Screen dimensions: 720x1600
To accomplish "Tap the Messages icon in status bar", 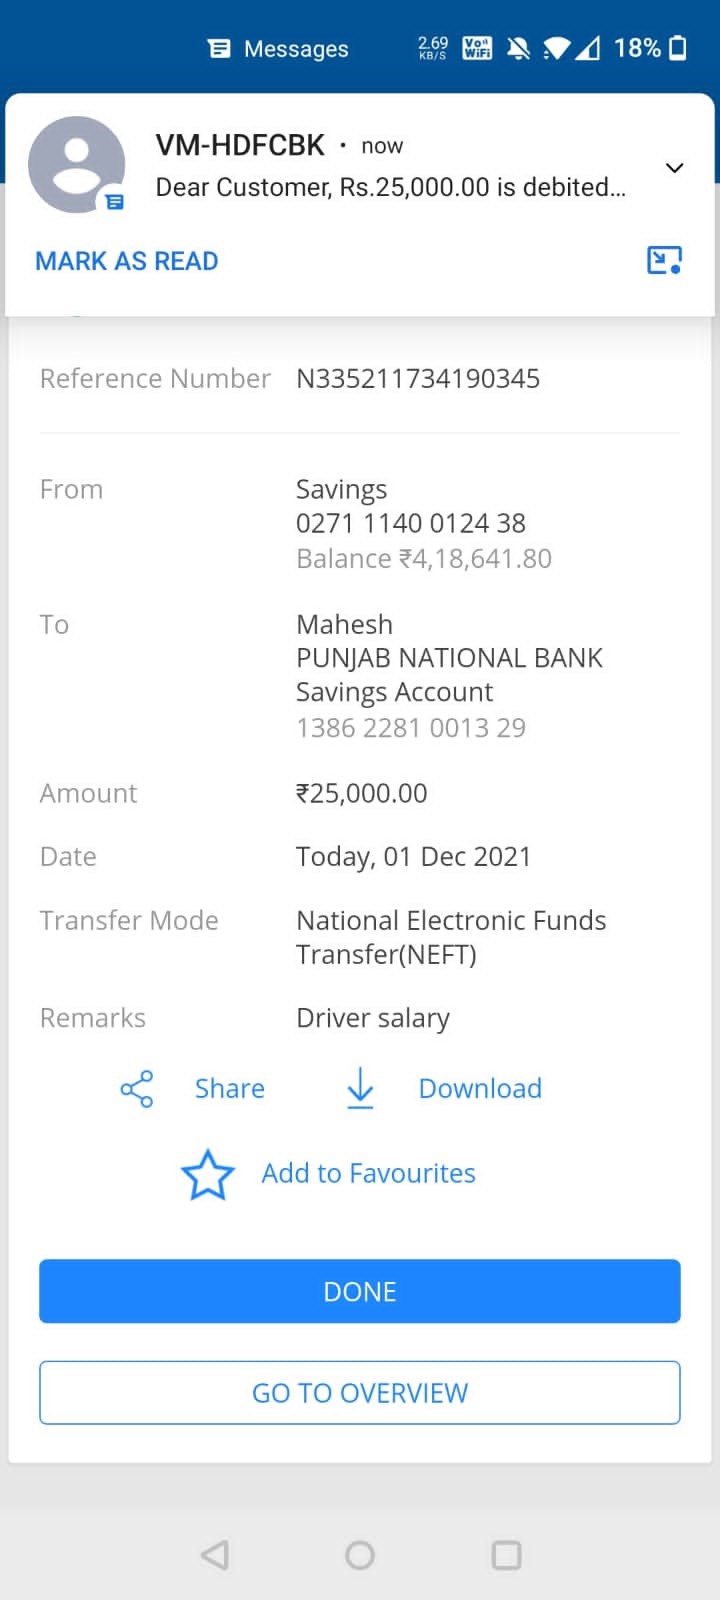I will pos(219,49).
